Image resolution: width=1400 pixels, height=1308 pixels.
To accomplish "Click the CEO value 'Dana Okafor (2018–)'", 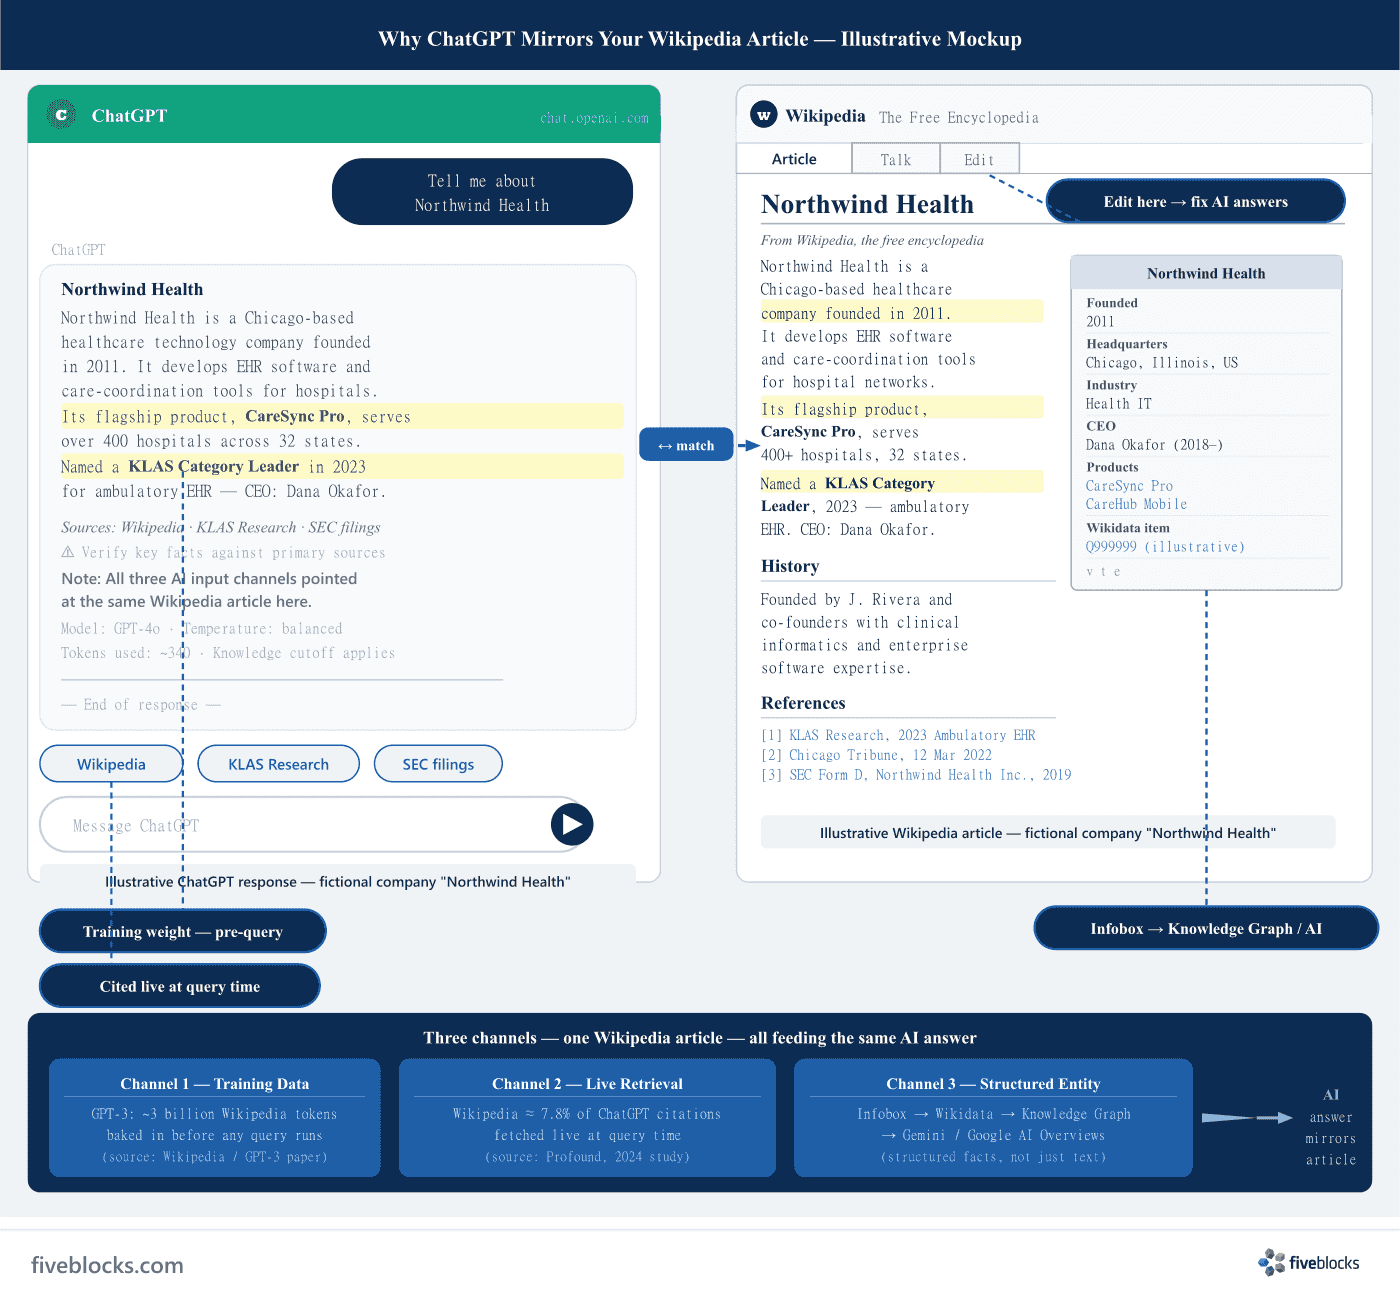I will tap(1154, 445).
